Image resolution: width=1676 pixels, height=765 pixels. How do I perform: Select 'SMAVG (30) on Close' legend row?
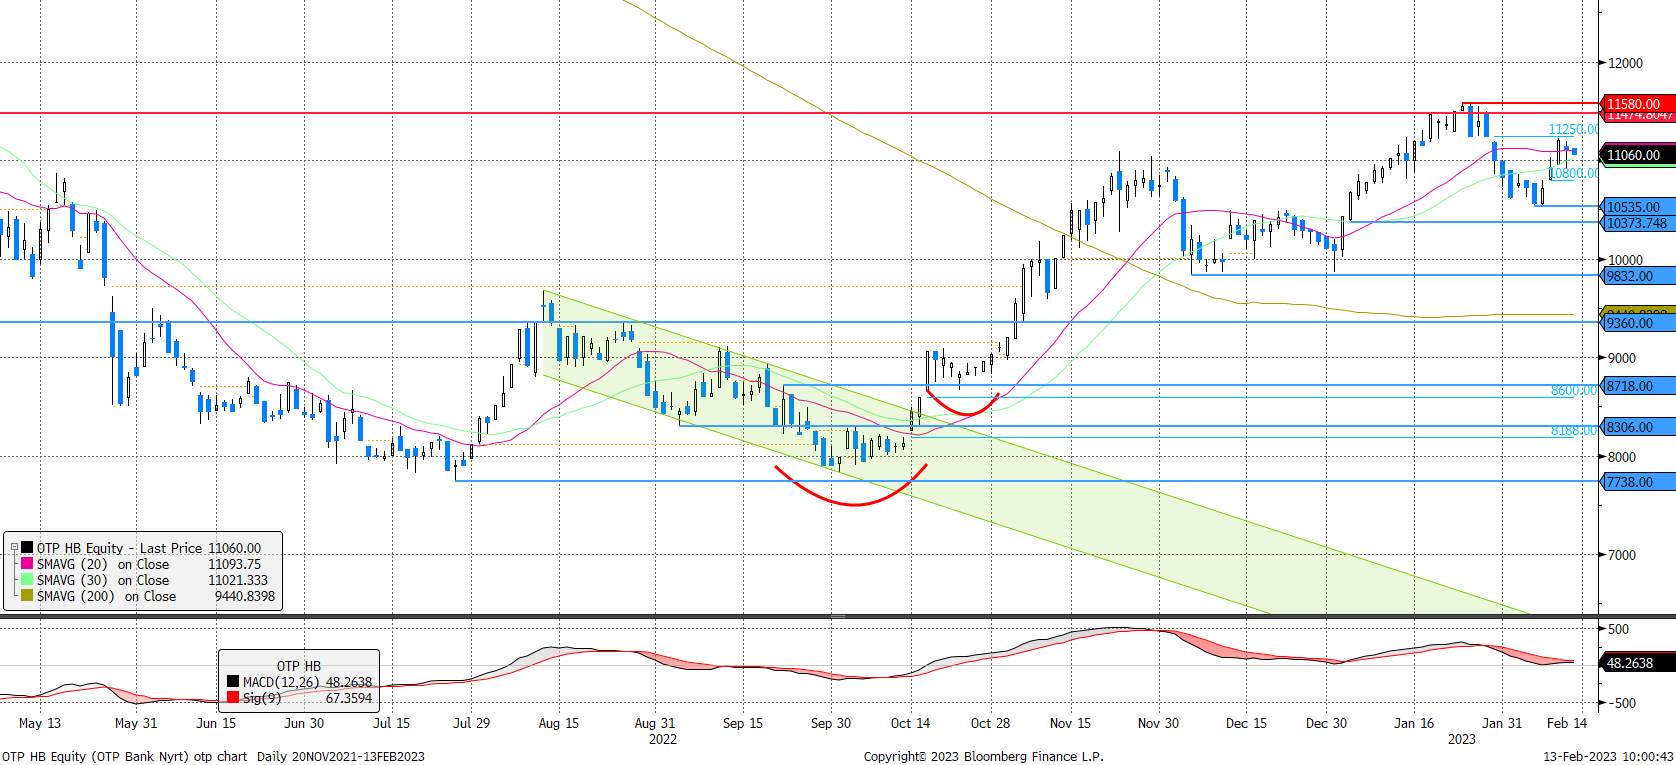point(143,580)
